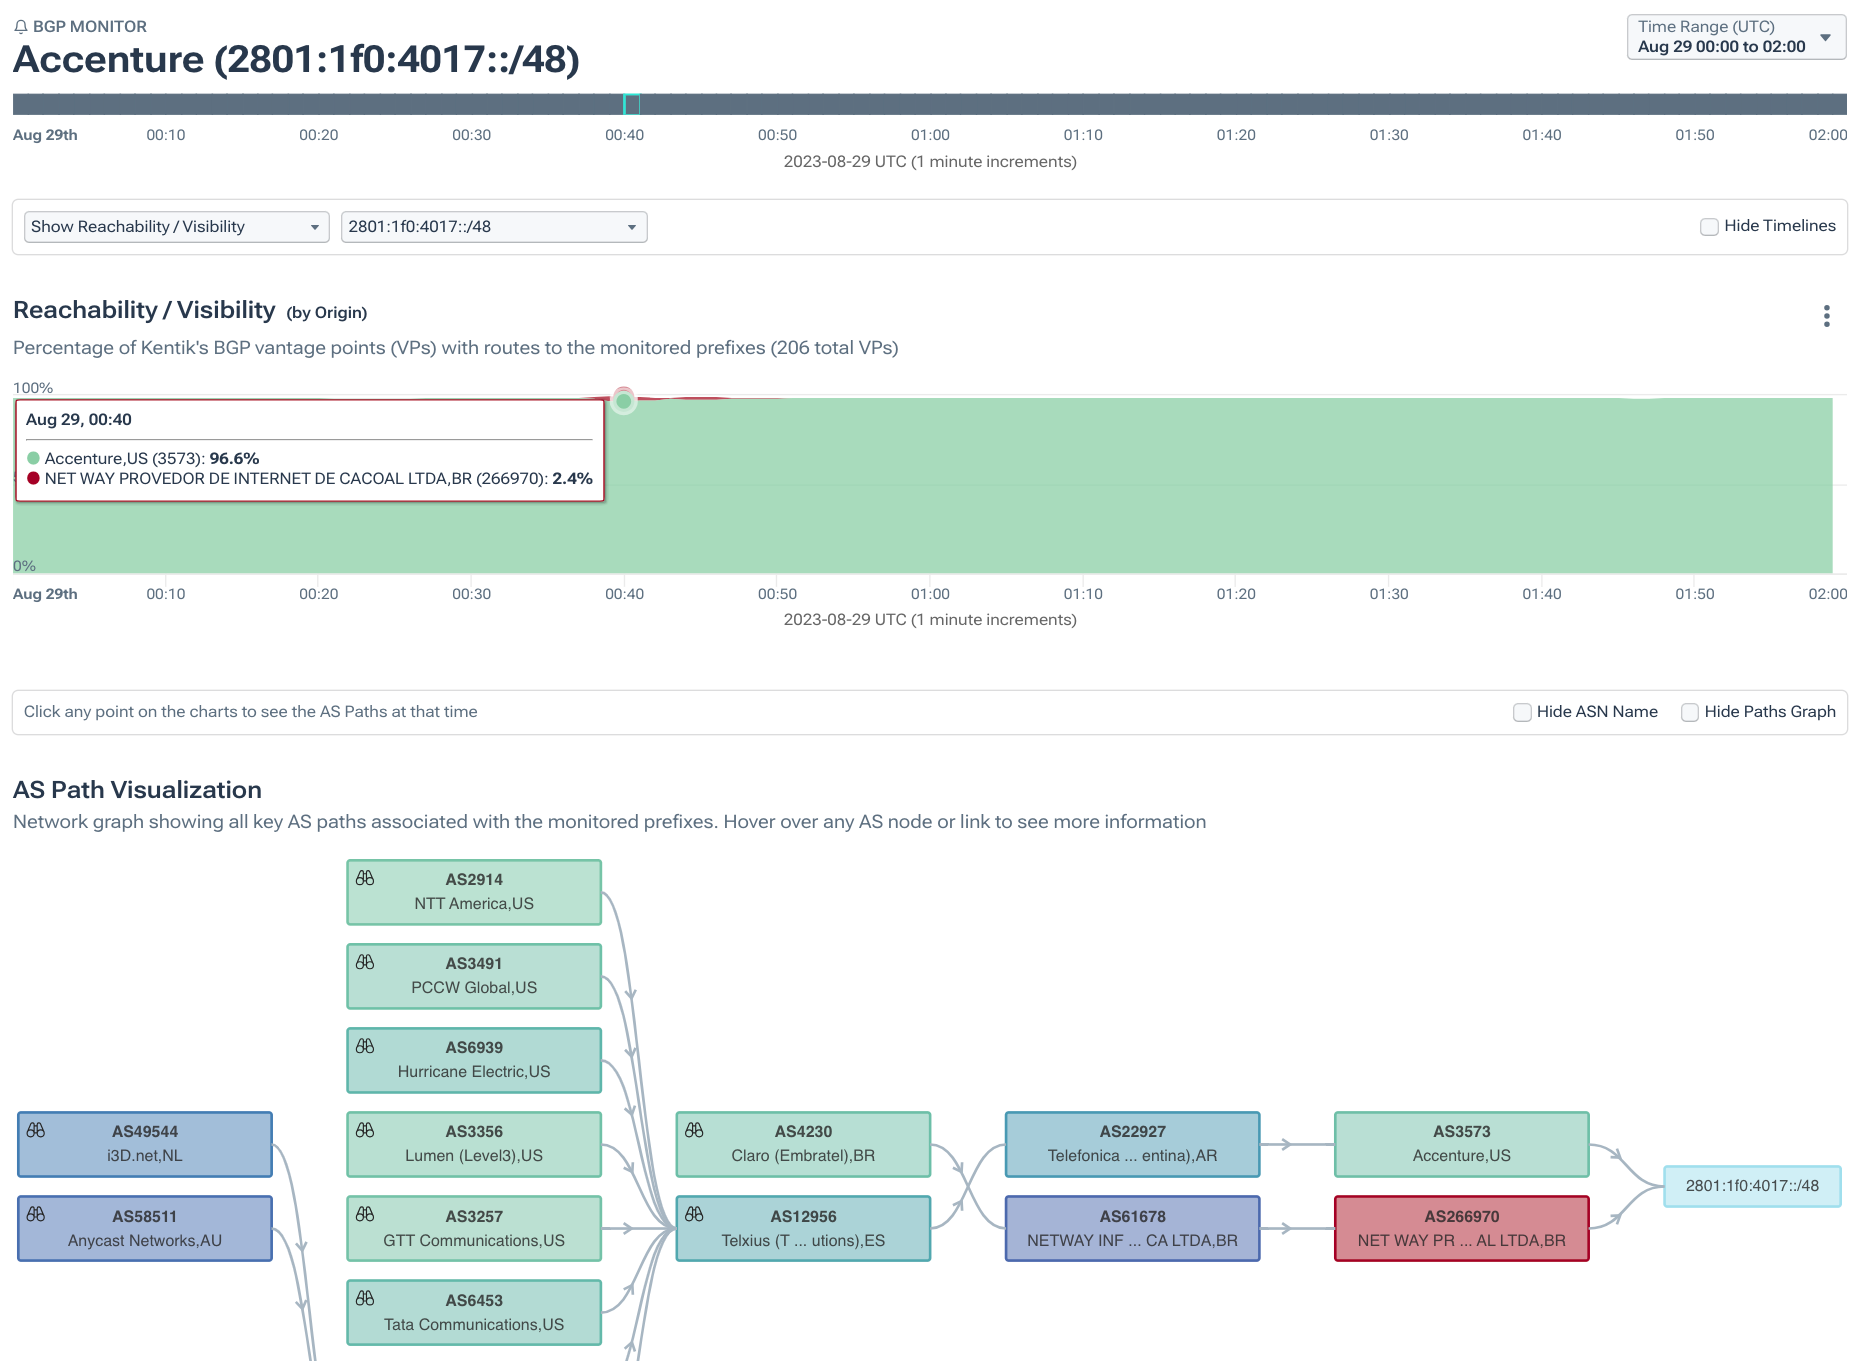Select the PCCW Global AS3491 node
The width and height of the screenshot is (1864, 1361).
(474, 976)
